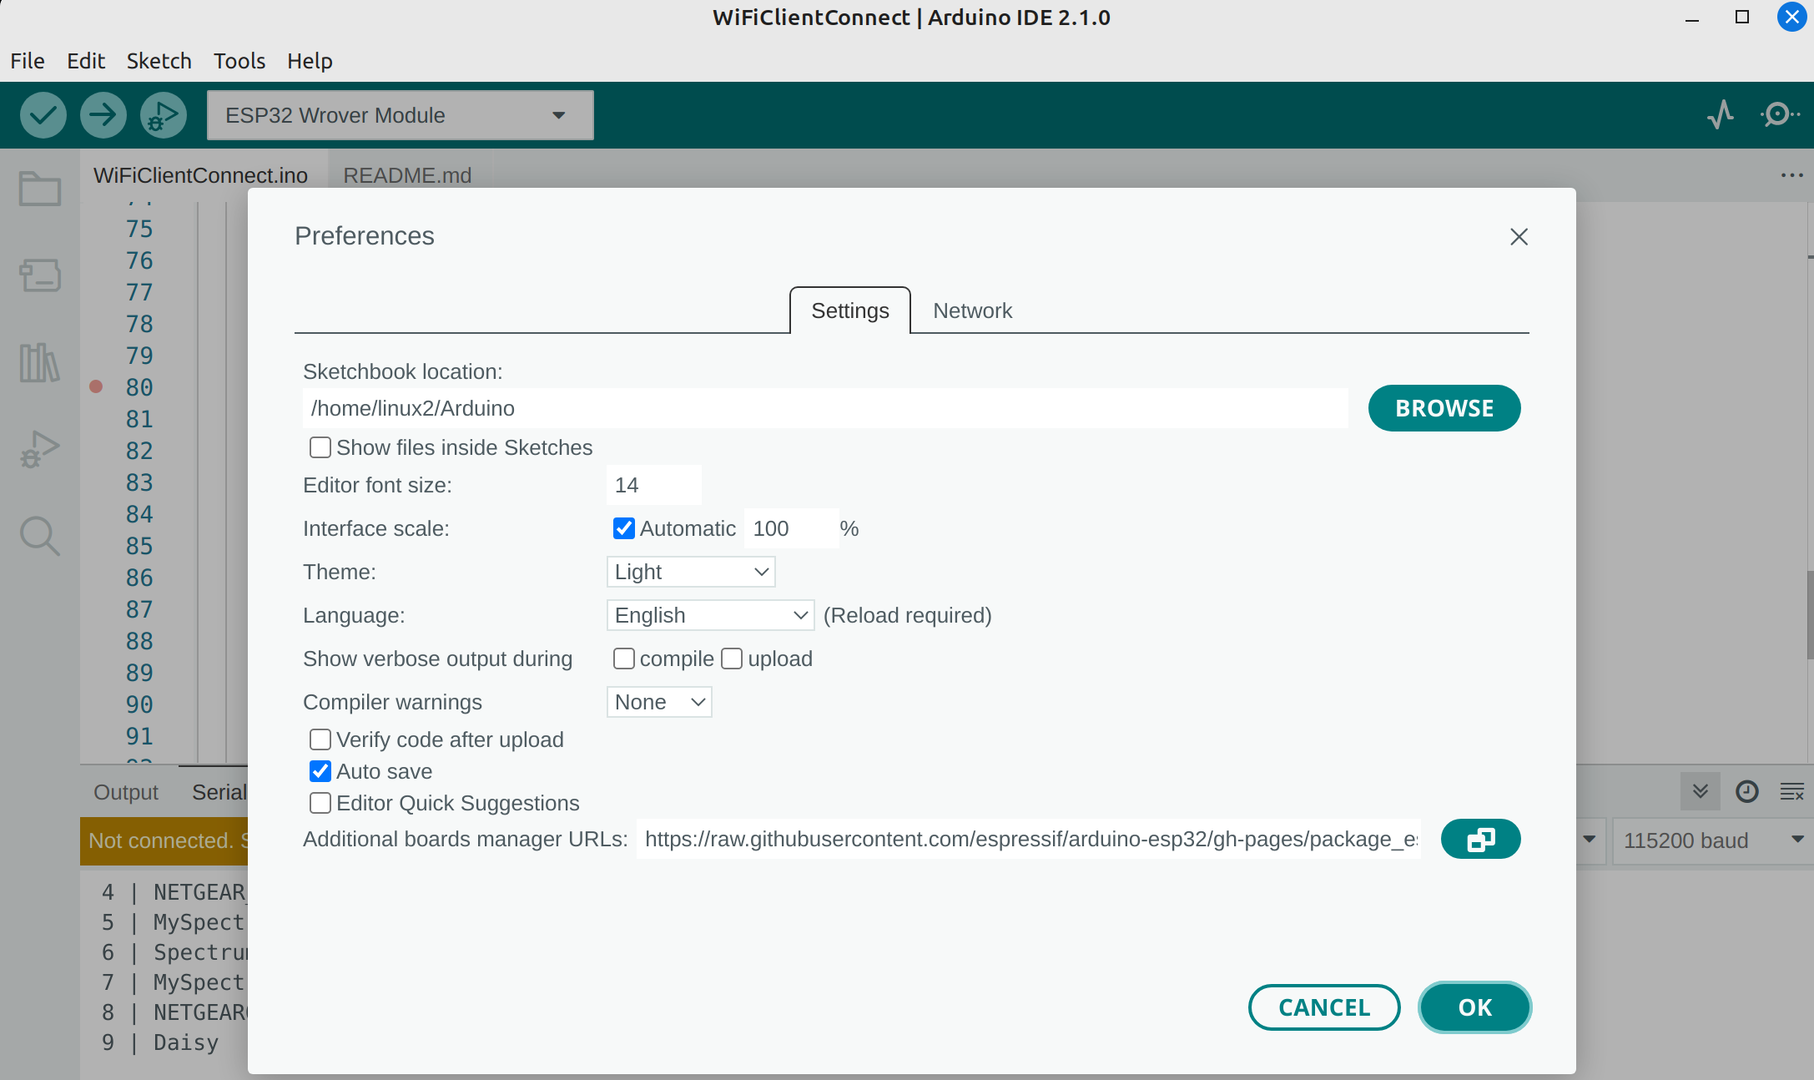This screenshot has width=1814, height=1080.
Task: Click the additional boards URLs editor icon
Action: coord(1480,839)
